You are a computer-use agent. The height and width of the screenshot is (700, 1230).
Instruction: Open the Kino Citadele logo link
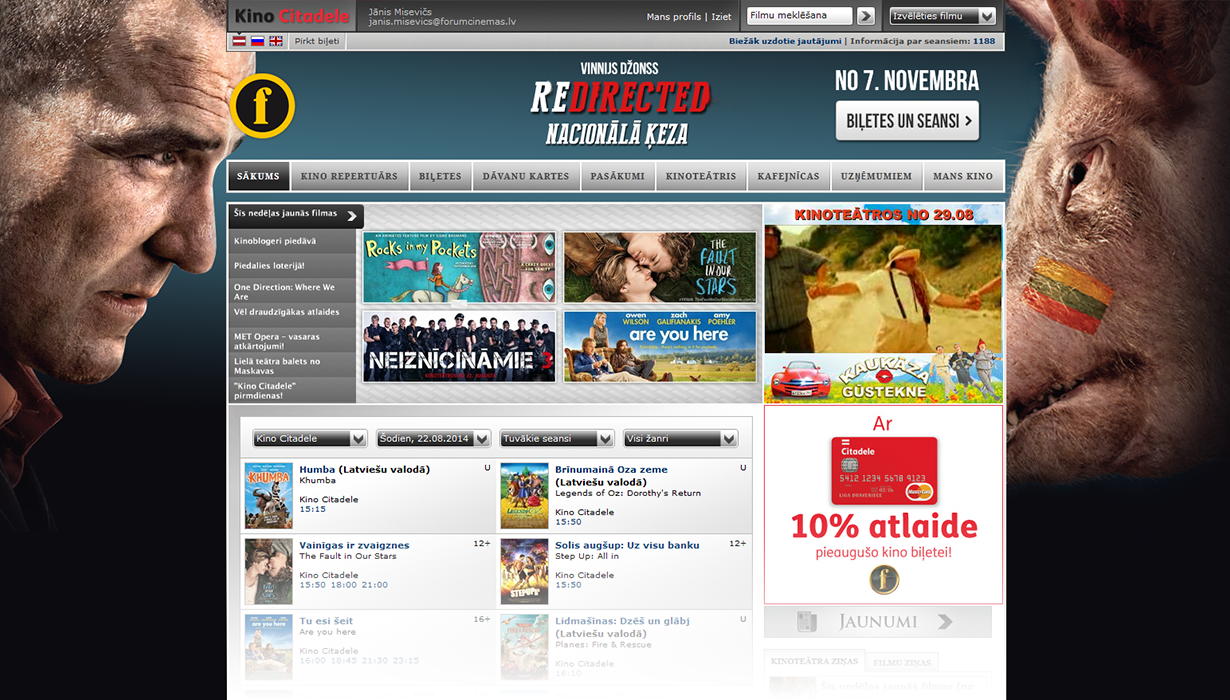pyautogui.click(x=292, y=16)
